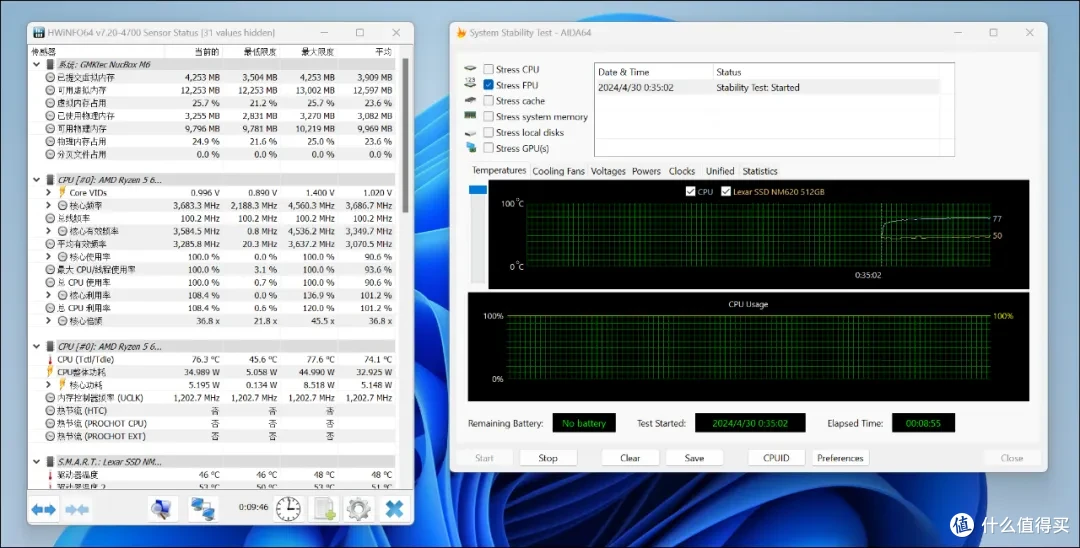Click the networked computers icon
This screenshot has width=1080, height=548.
(203, 509)
